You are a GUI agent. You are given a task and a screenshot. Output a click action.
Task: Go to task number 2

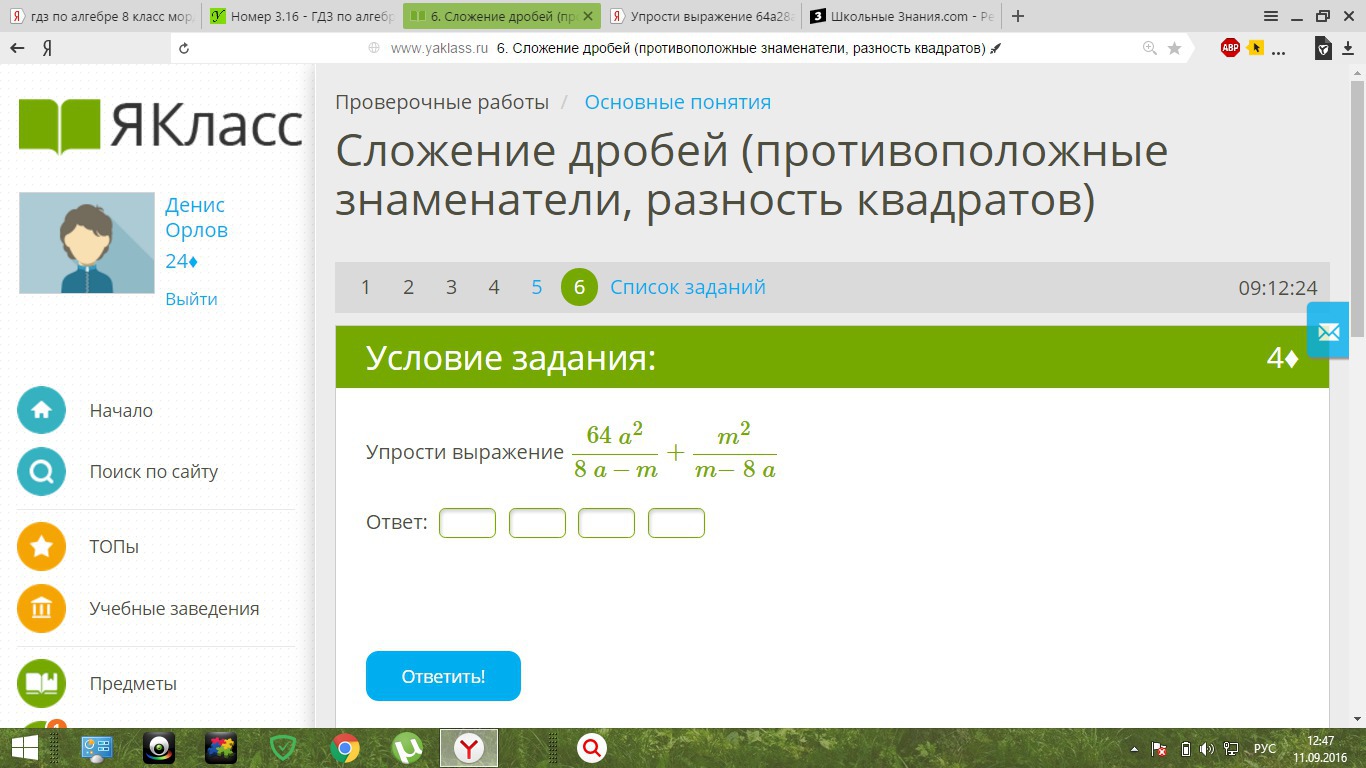pyautogui.click(x=408, y=287)
